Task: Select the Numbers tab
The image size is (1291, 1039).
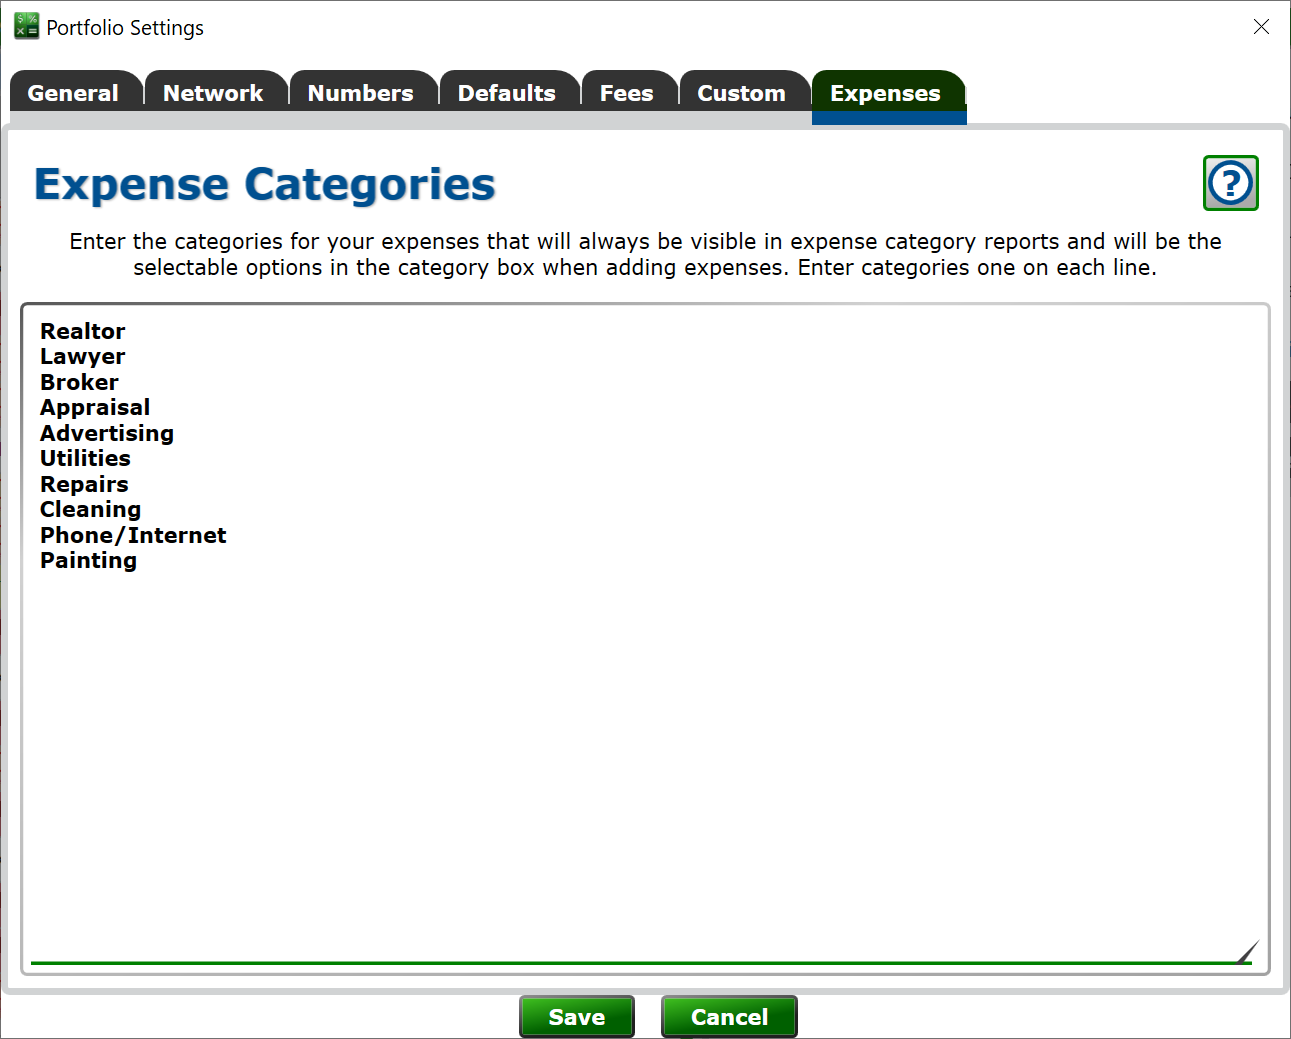Action: click(363, 92)
